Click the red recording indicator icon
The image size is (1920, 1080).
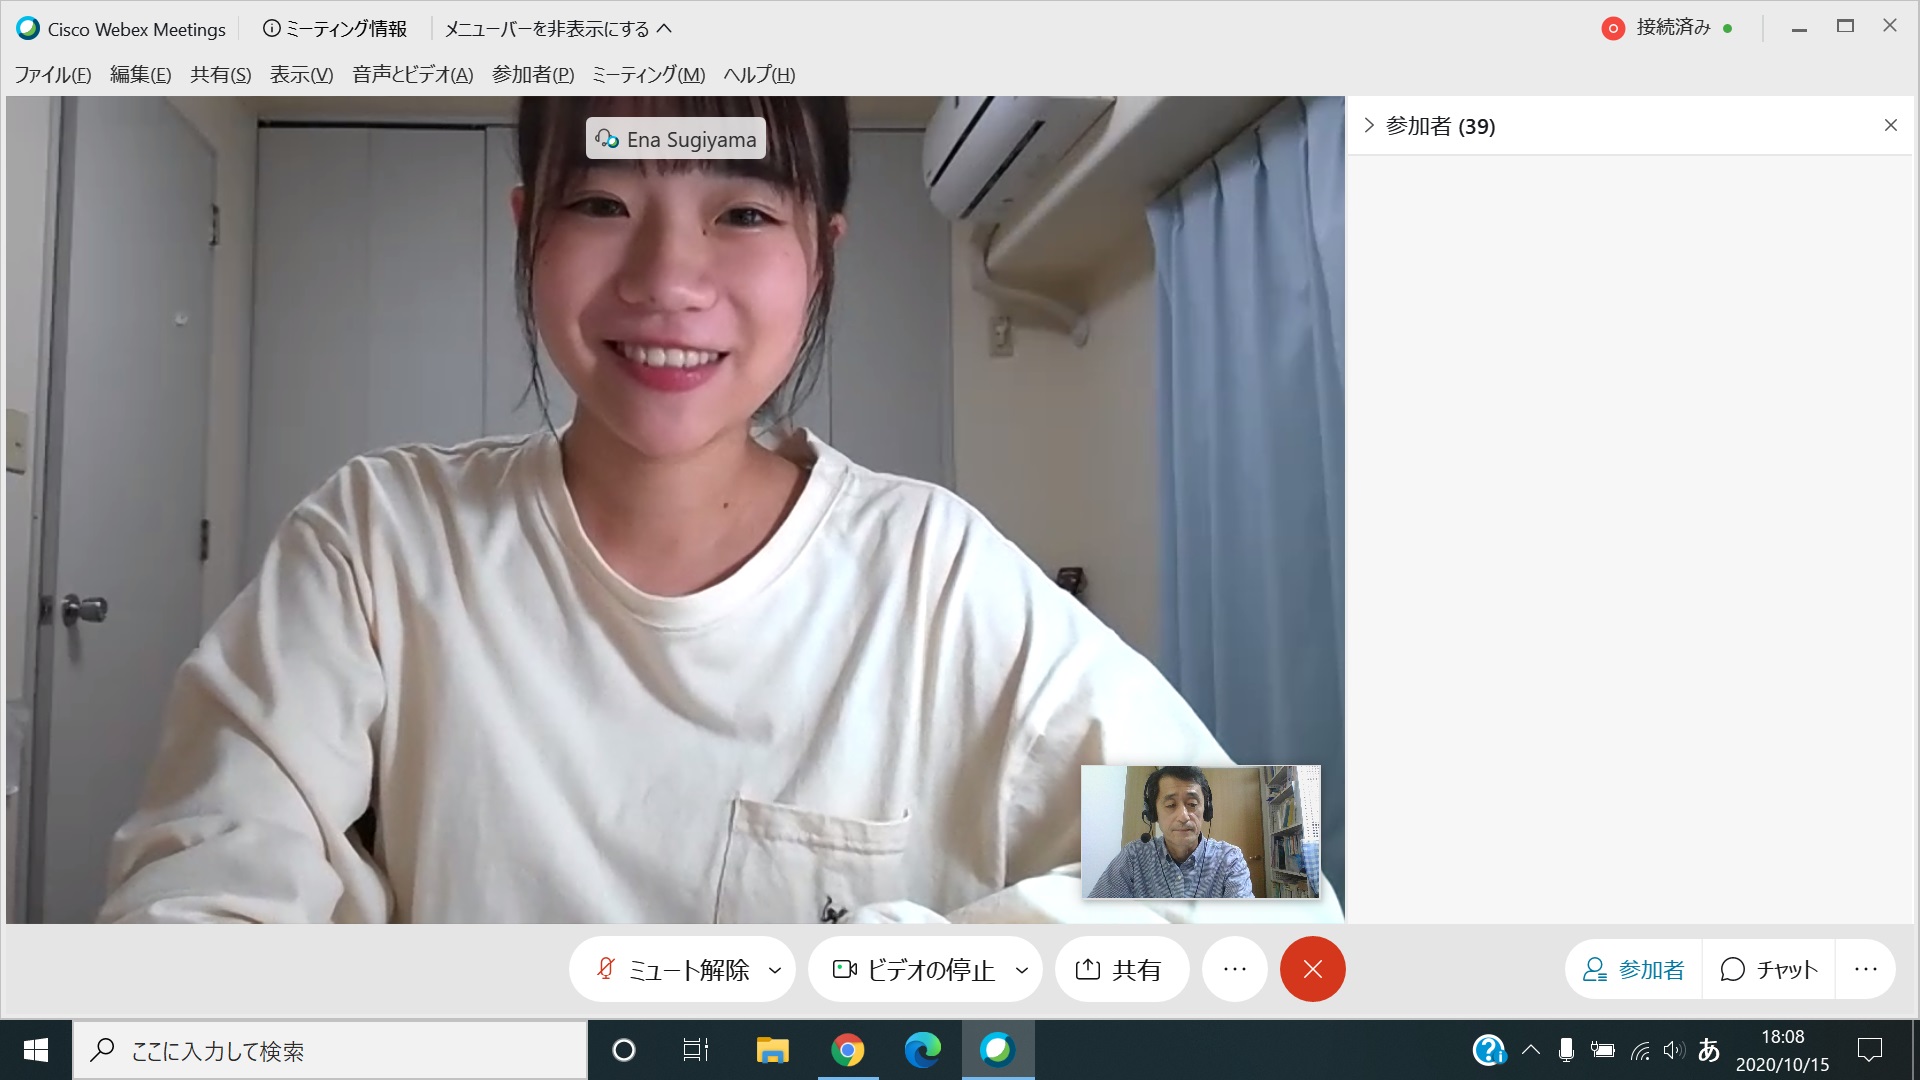coord(1612,29)
